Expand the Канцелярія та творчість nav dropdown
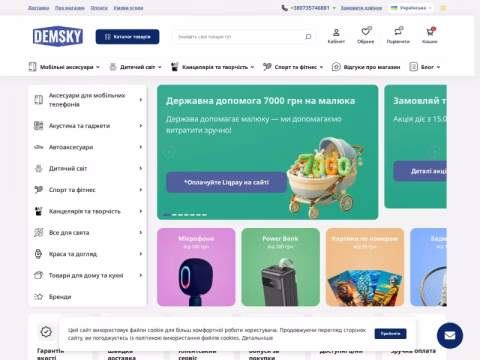The width and height of the screenshot is (480, 360). click(252, 67)
